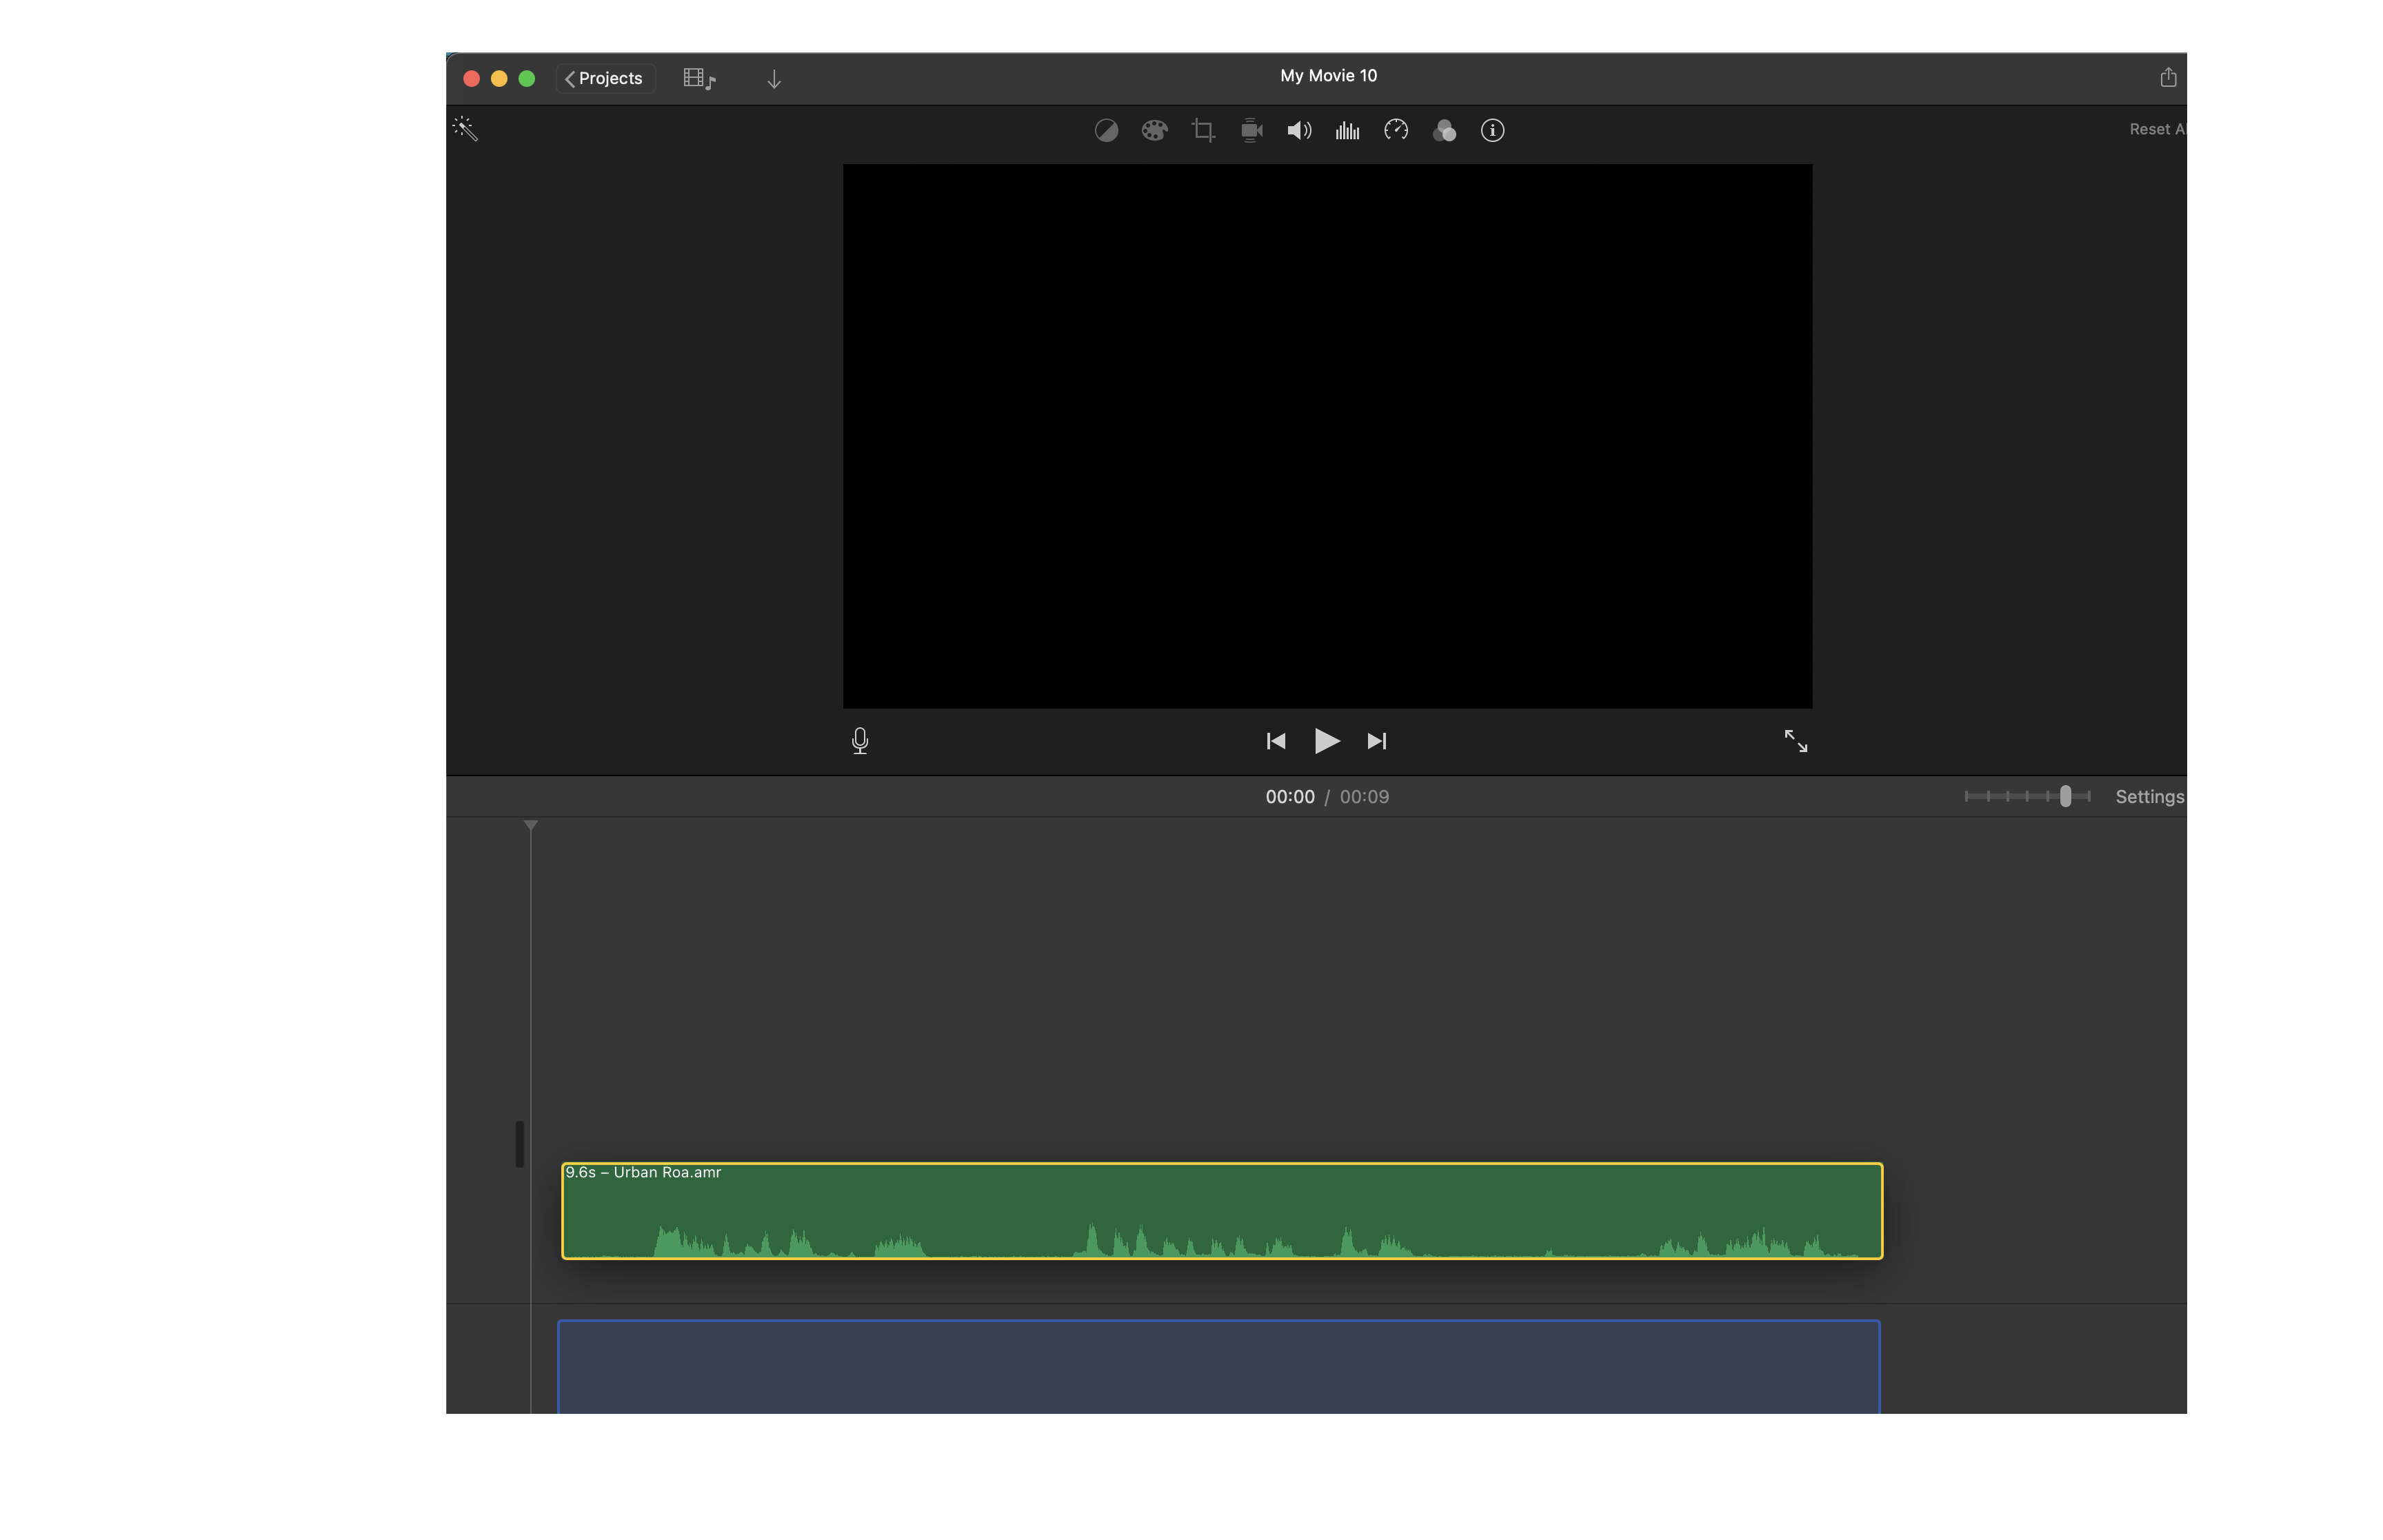Click Reset All adjustments
2383x1540 pixels.
2156,129
